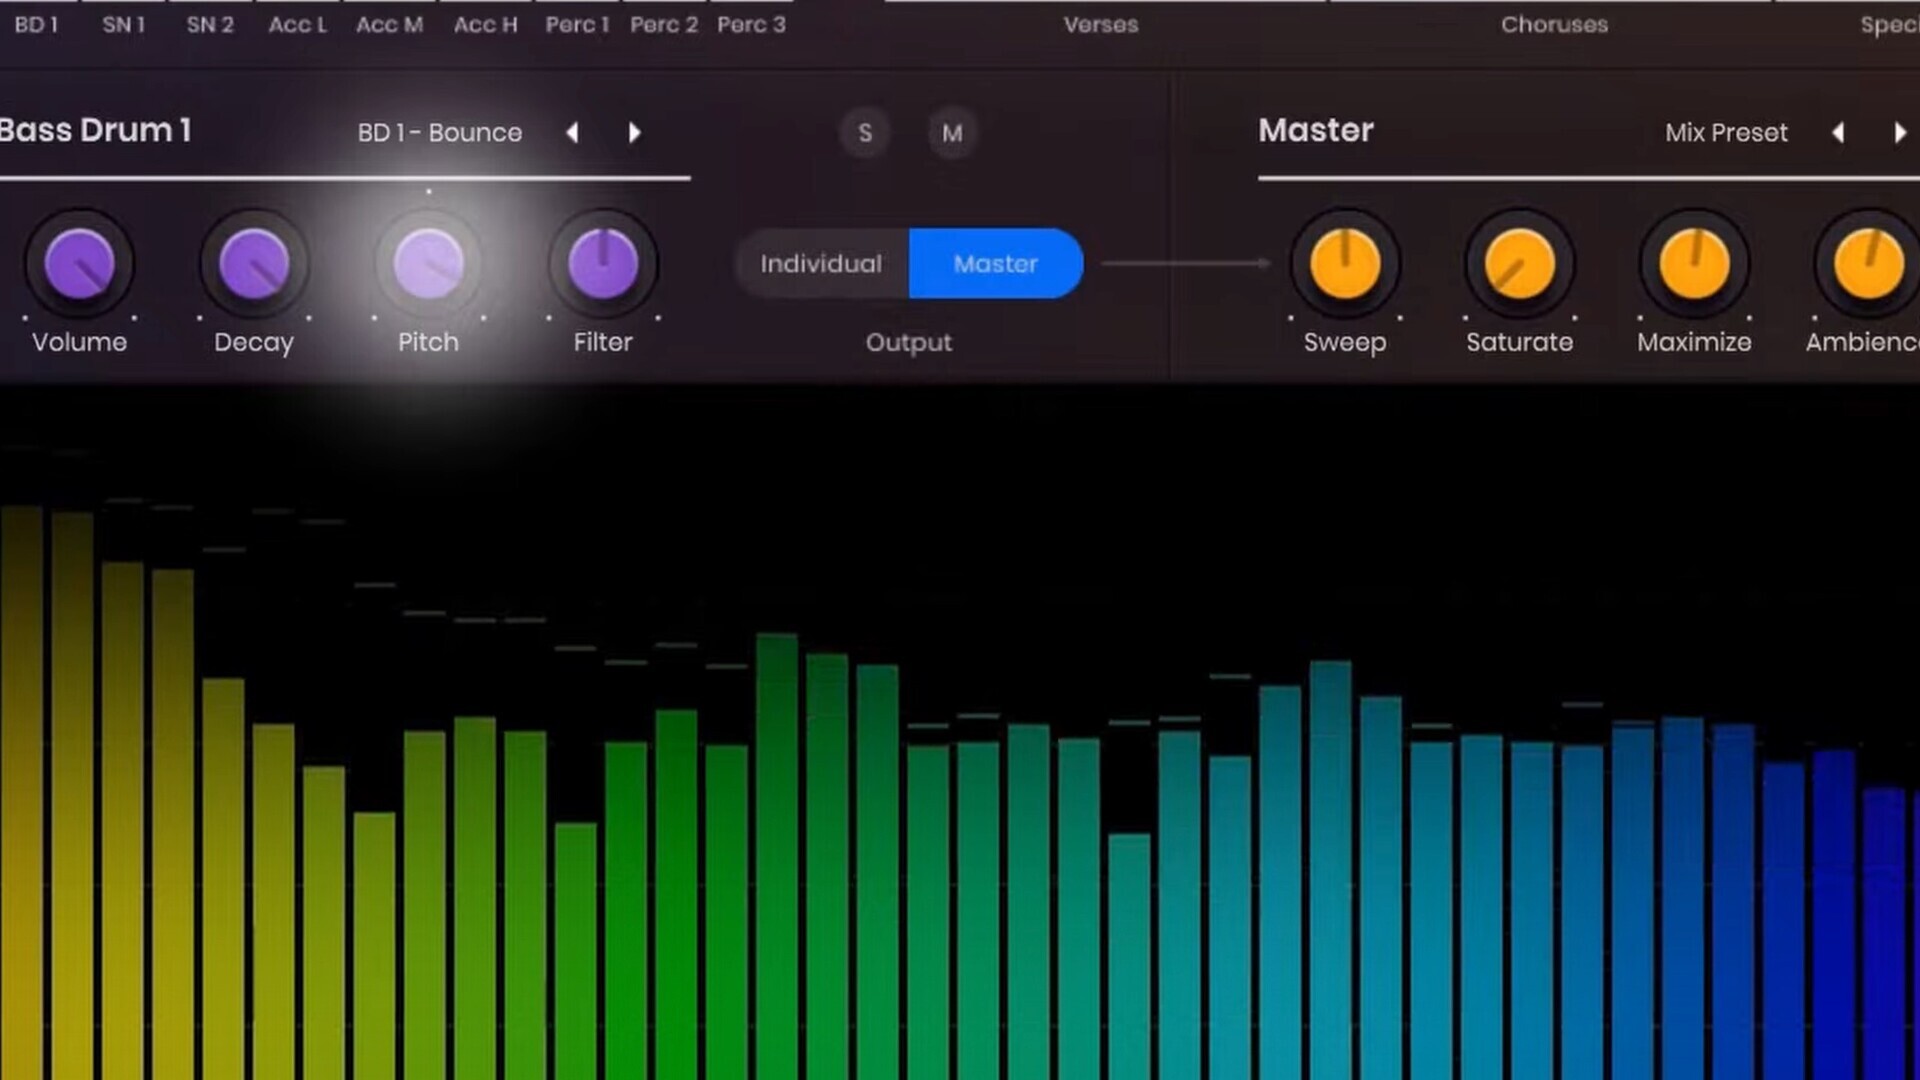Open the BD 1 - Bounce preset selector
Image resolution: width=1920 pixels, height=1080 pixels.
click(x=440, y=133)
